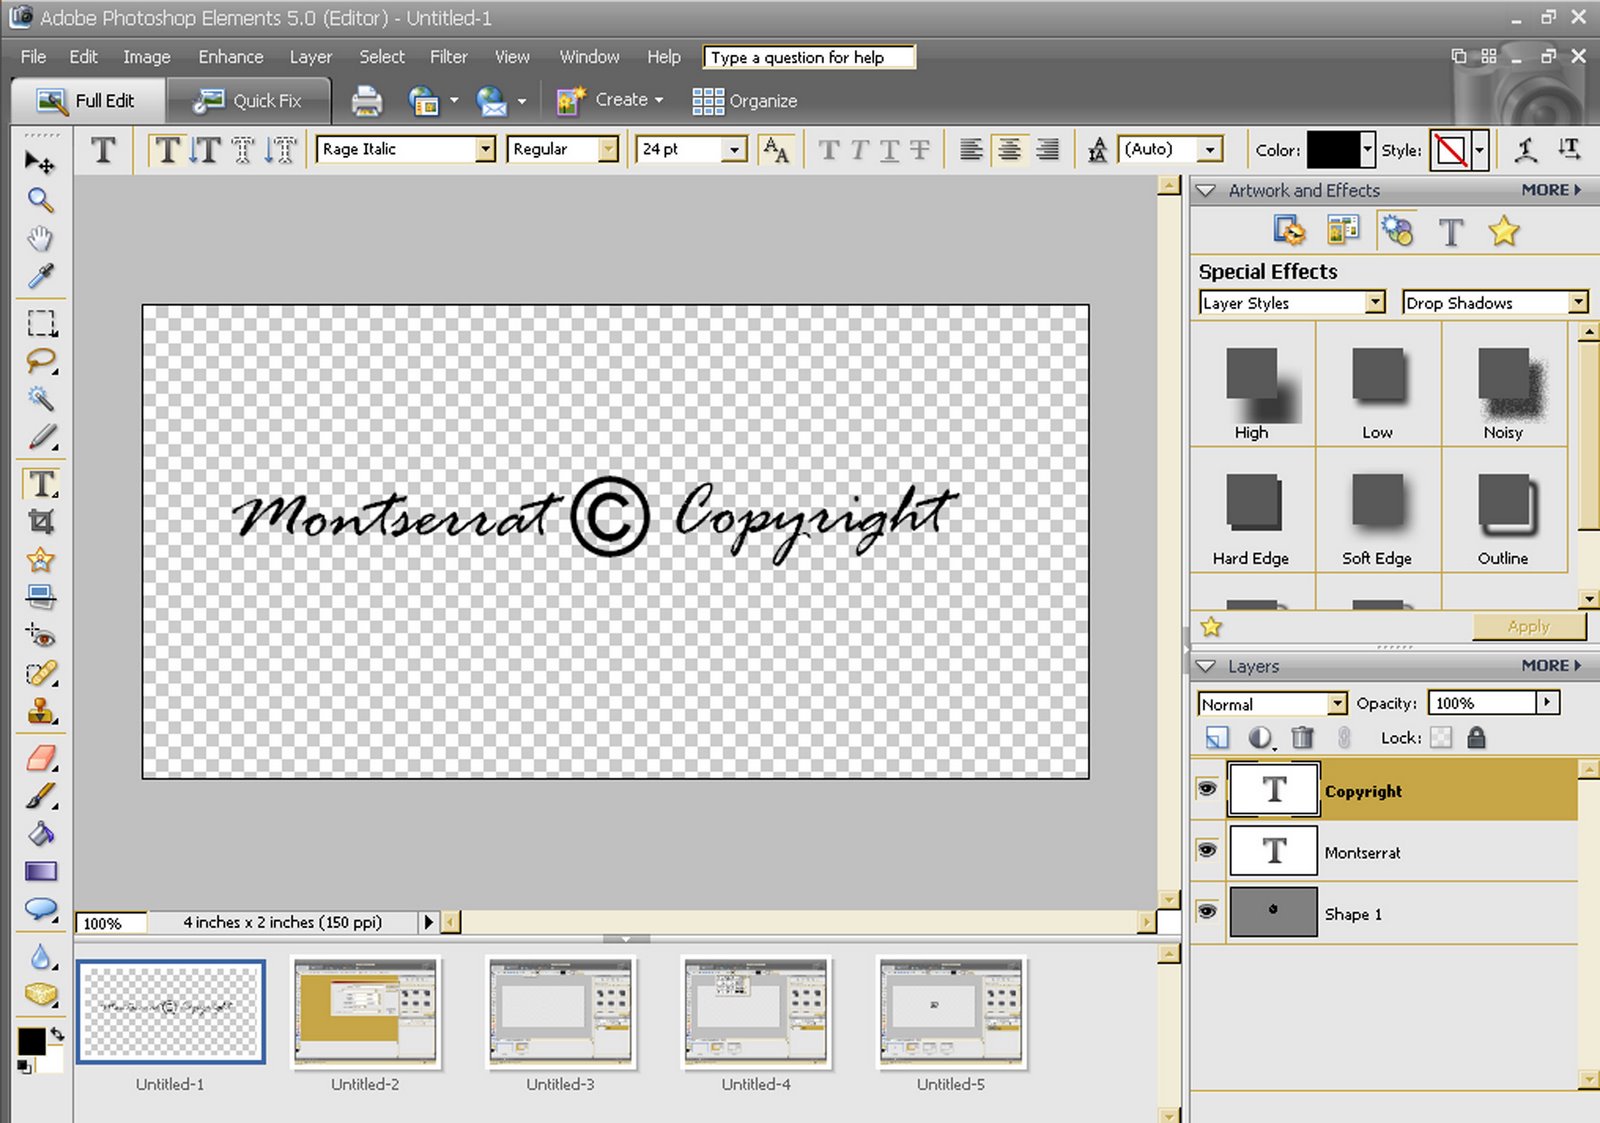Open Layers panel MORE menu
1600x1123 pixels.
(x=1551, y=665)
